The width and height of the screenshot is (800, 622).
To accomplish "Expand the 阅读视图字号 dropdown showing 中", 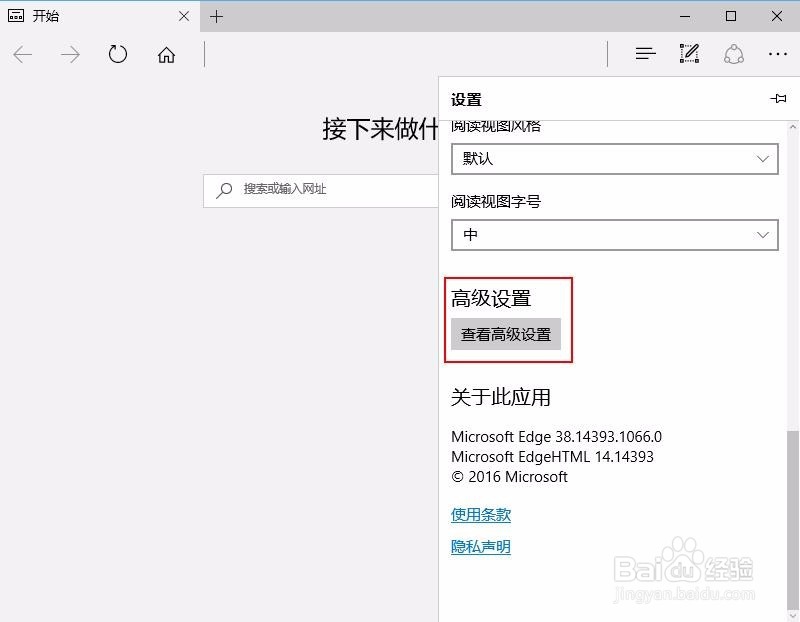I will pyautogui.click(x=615, y=235).
